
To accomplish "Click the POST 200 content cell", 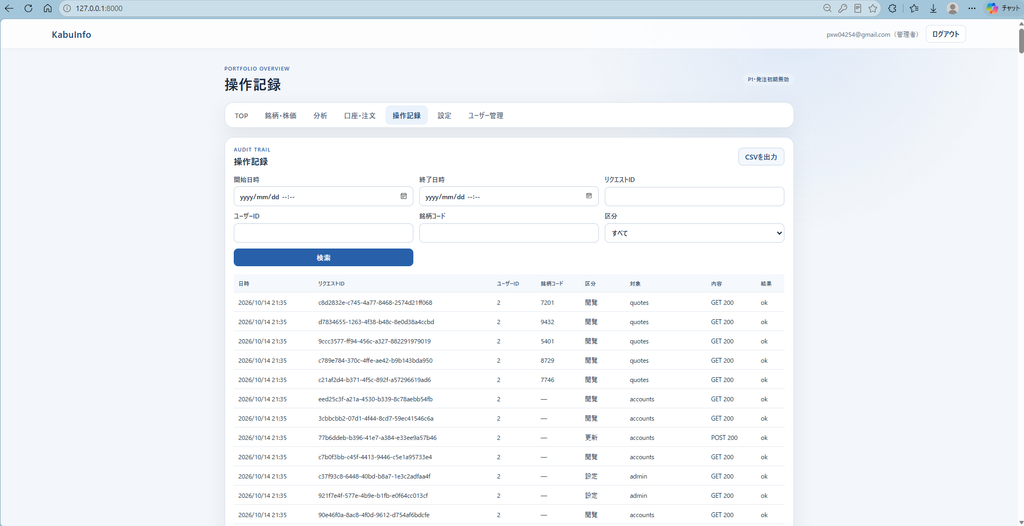I will coord(724,438).
